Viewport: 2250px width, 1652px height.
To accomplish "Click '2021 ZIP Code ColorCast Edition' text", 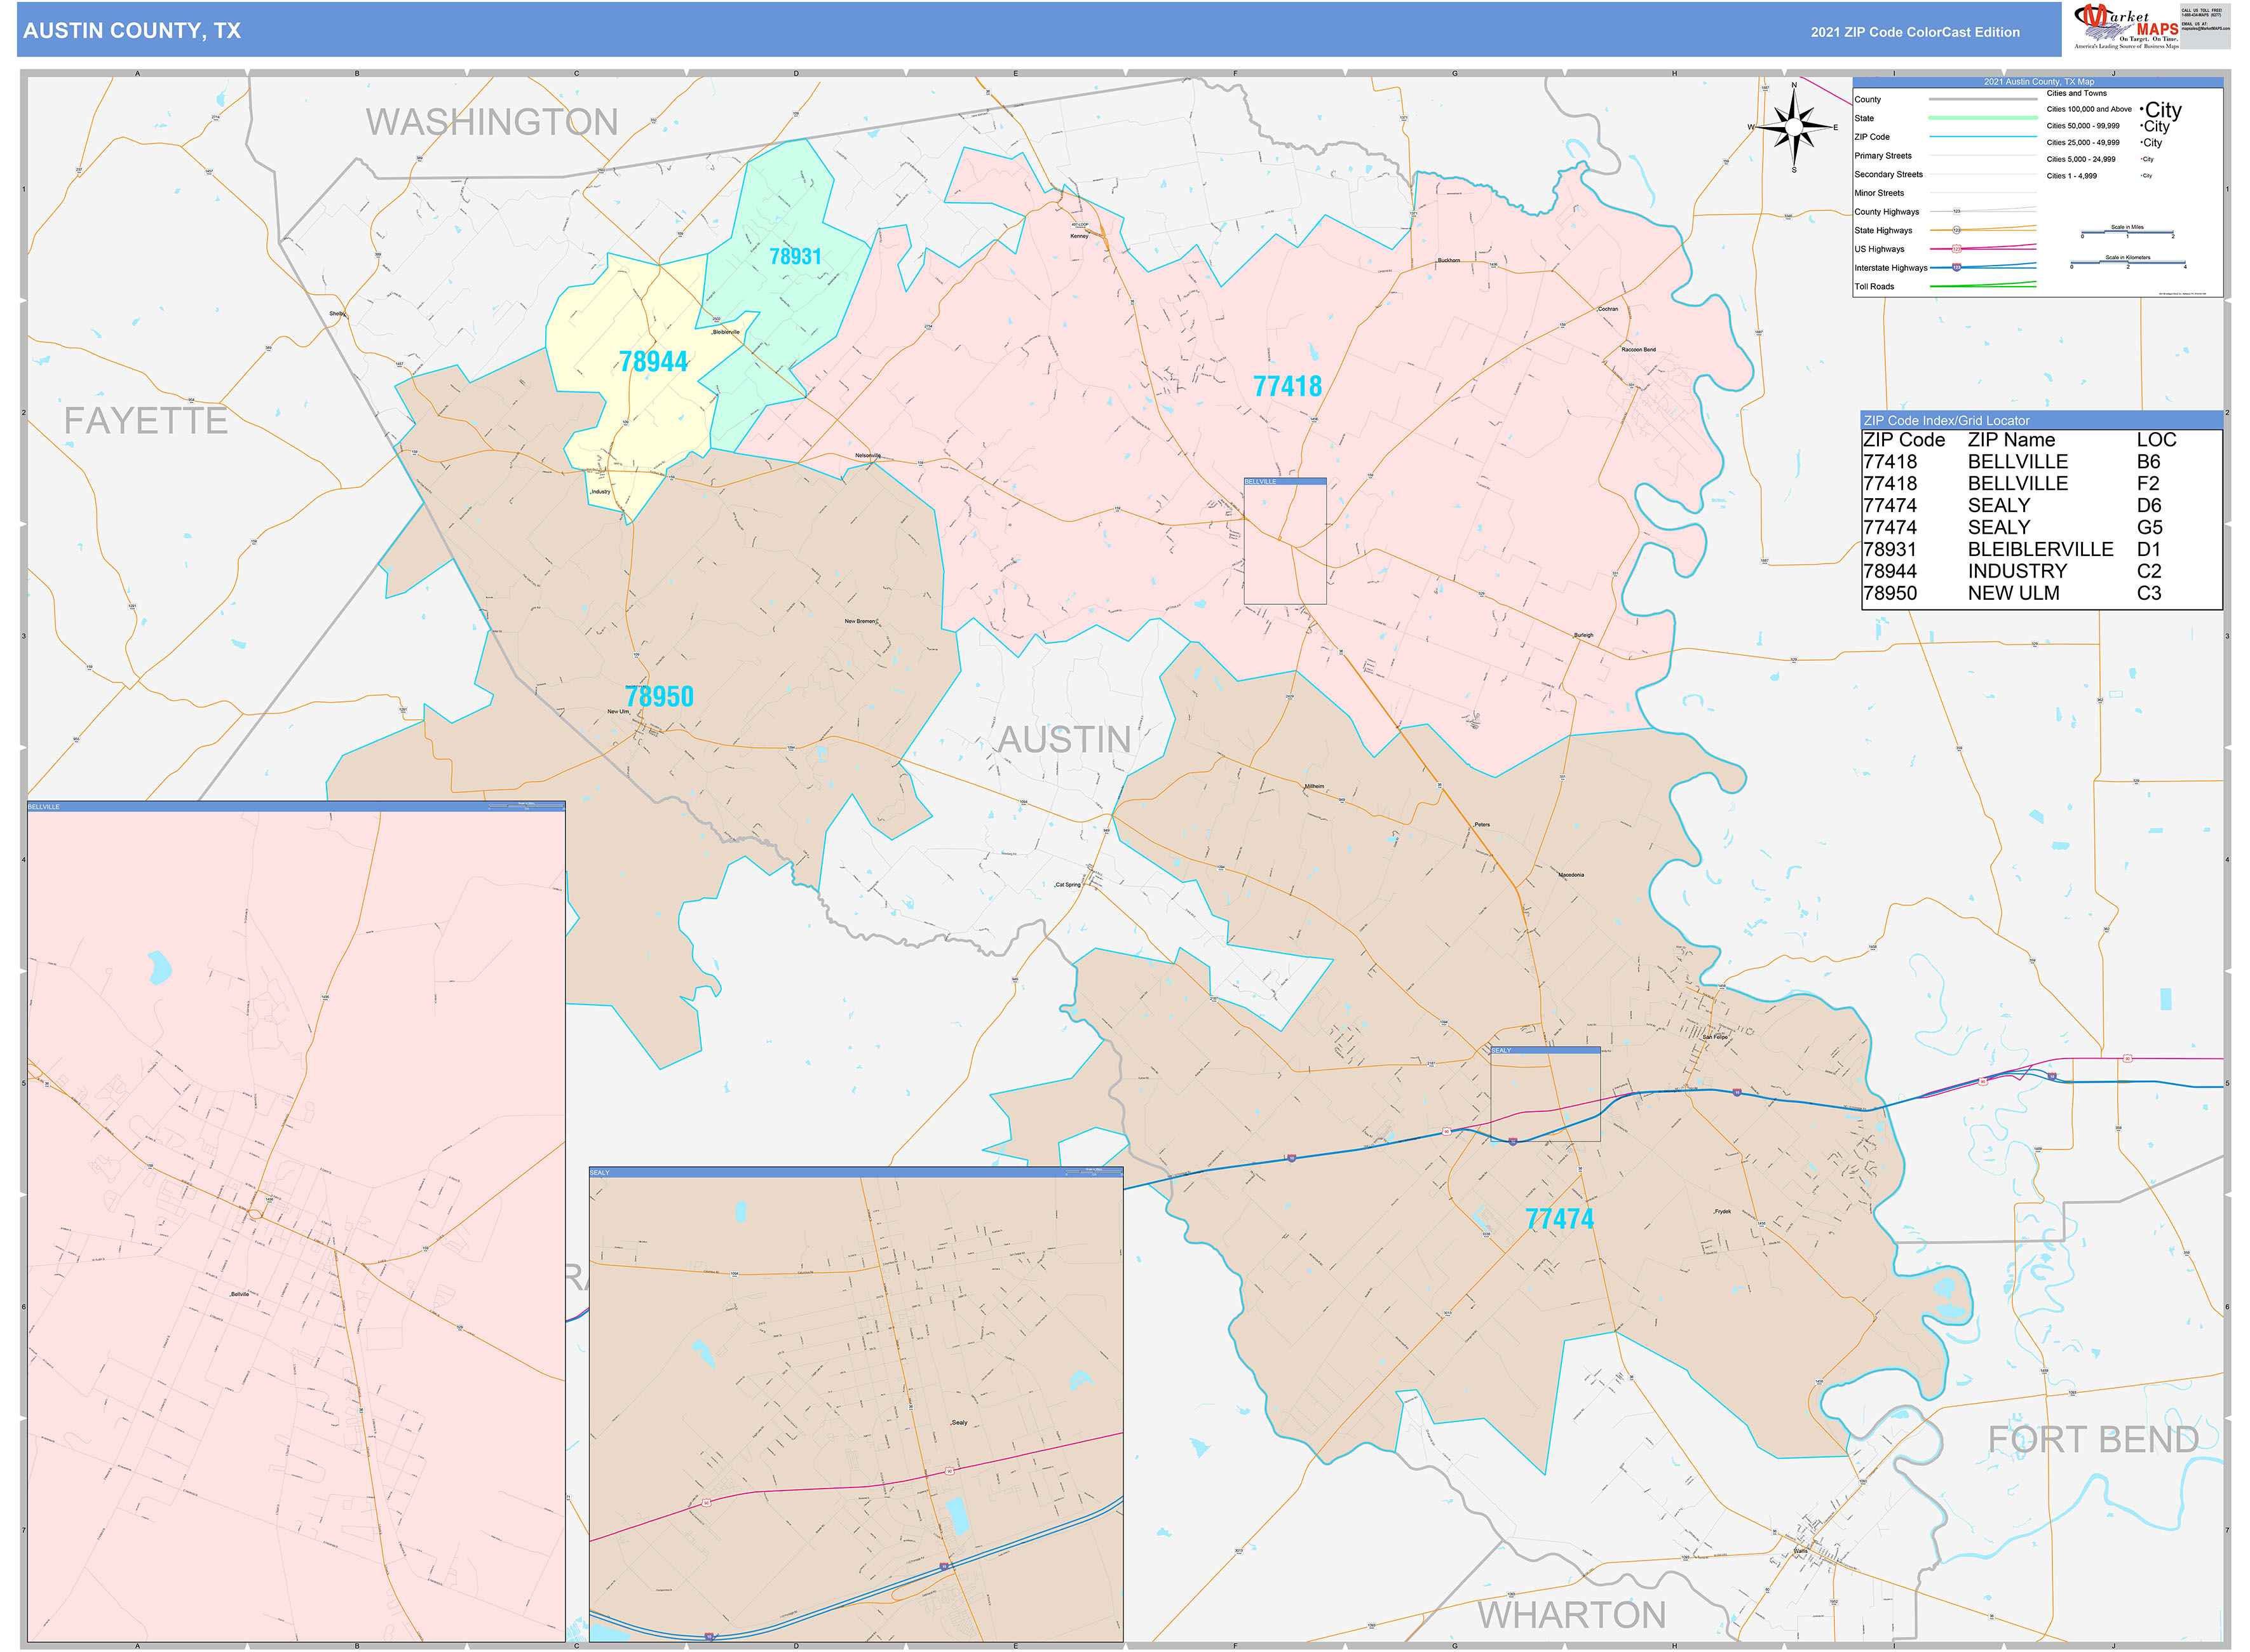I will coord(1915,32).
